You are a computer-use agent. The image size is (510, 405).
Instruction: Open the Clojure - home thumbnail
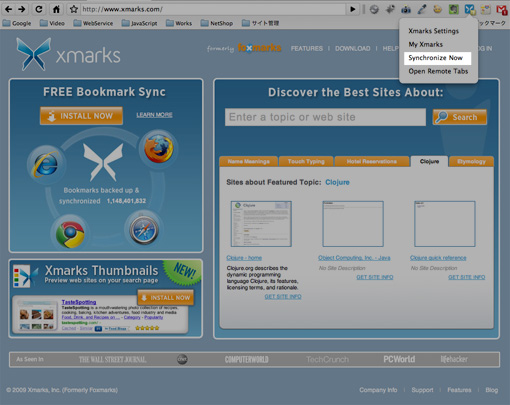pyautogui.click(x=261, y=224)
